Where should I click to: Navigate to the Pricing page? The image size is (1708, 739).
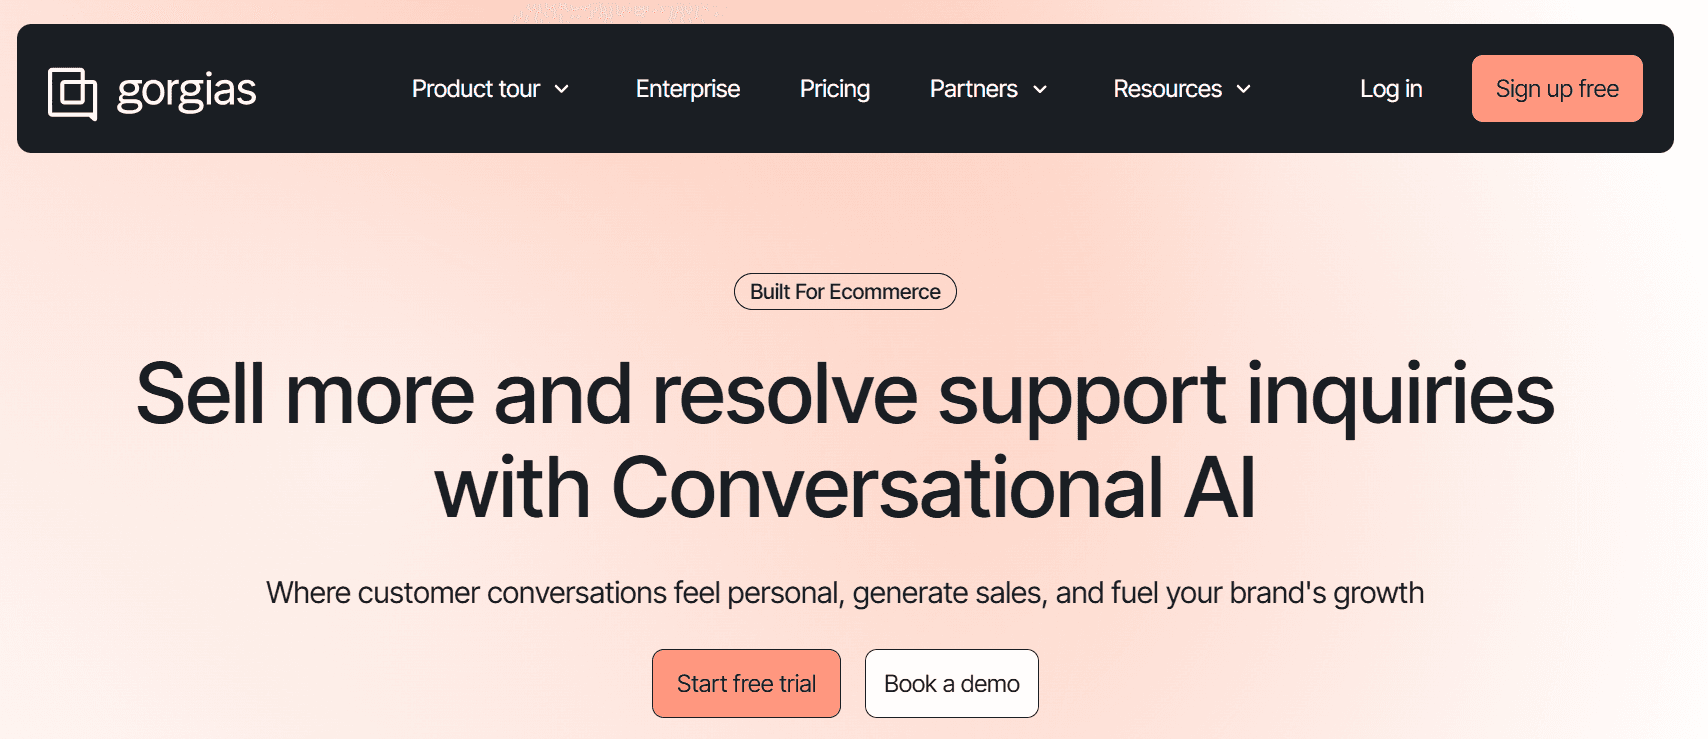834,89
